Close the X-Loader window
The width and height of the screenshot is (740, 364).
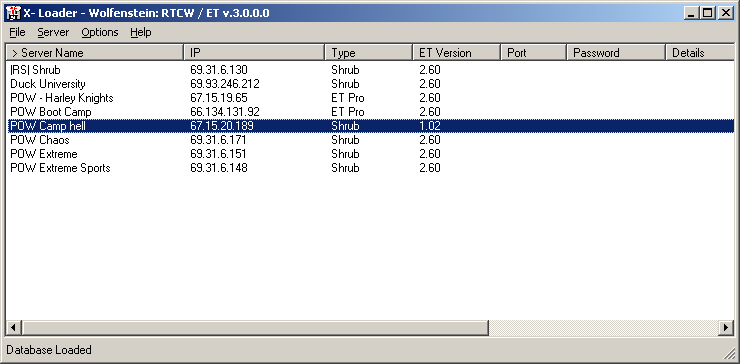coord(725,13)
